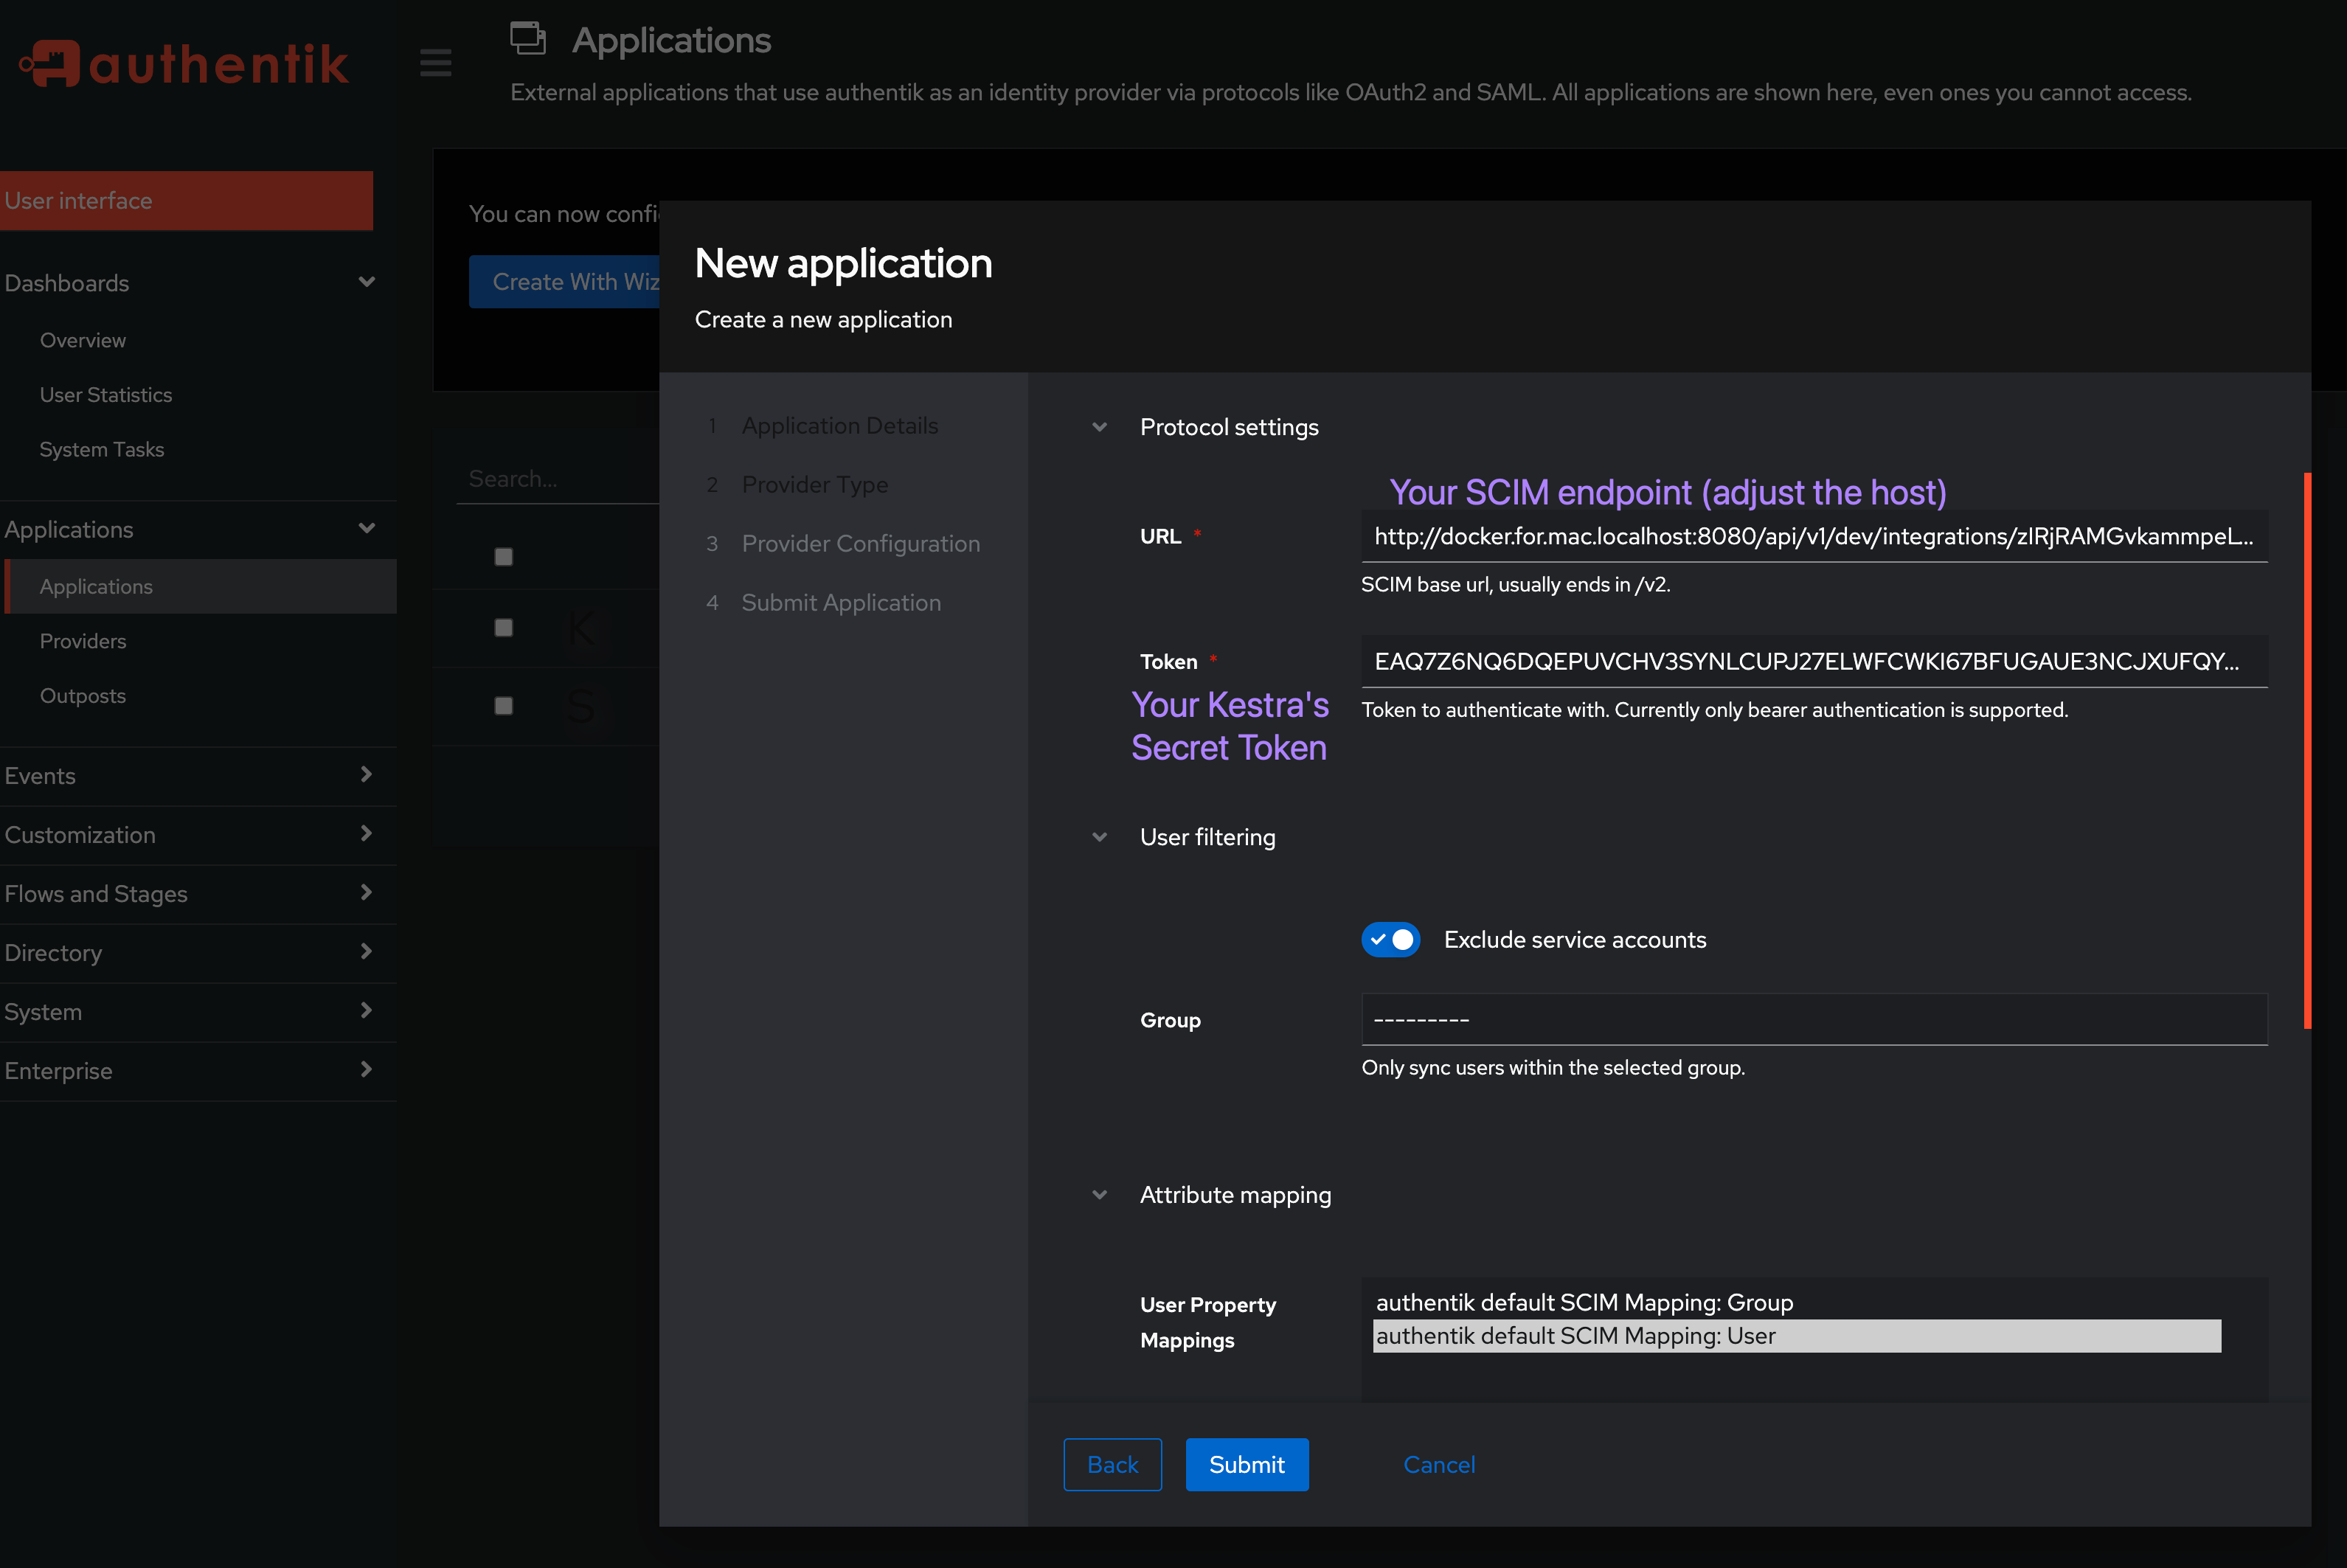Open the hamburger navigation menu
Screen dimensions: 2347x1568
435,63
